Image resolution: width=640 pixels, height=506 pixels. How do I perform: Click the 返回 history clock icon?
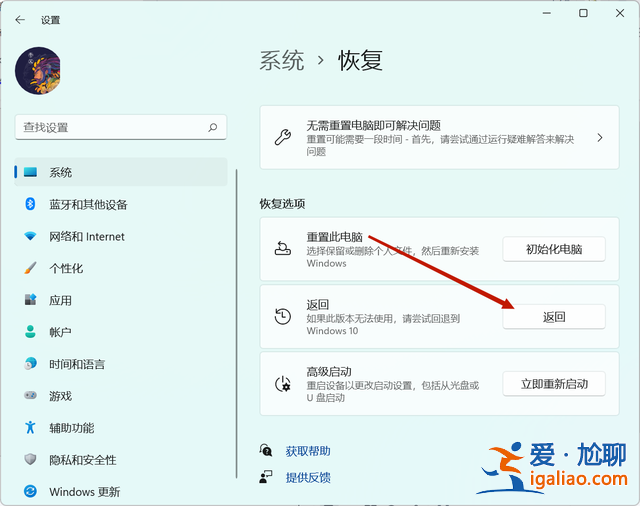282,316
